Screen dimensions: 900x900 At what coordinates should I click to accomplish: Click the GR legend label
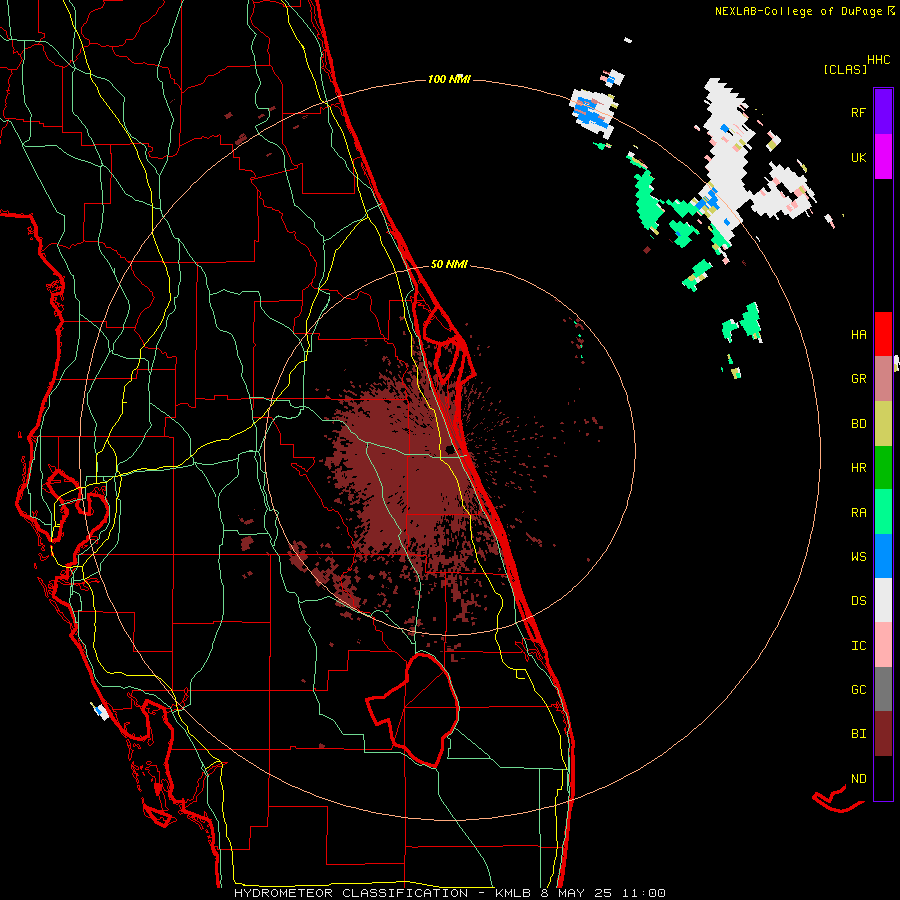858,379
